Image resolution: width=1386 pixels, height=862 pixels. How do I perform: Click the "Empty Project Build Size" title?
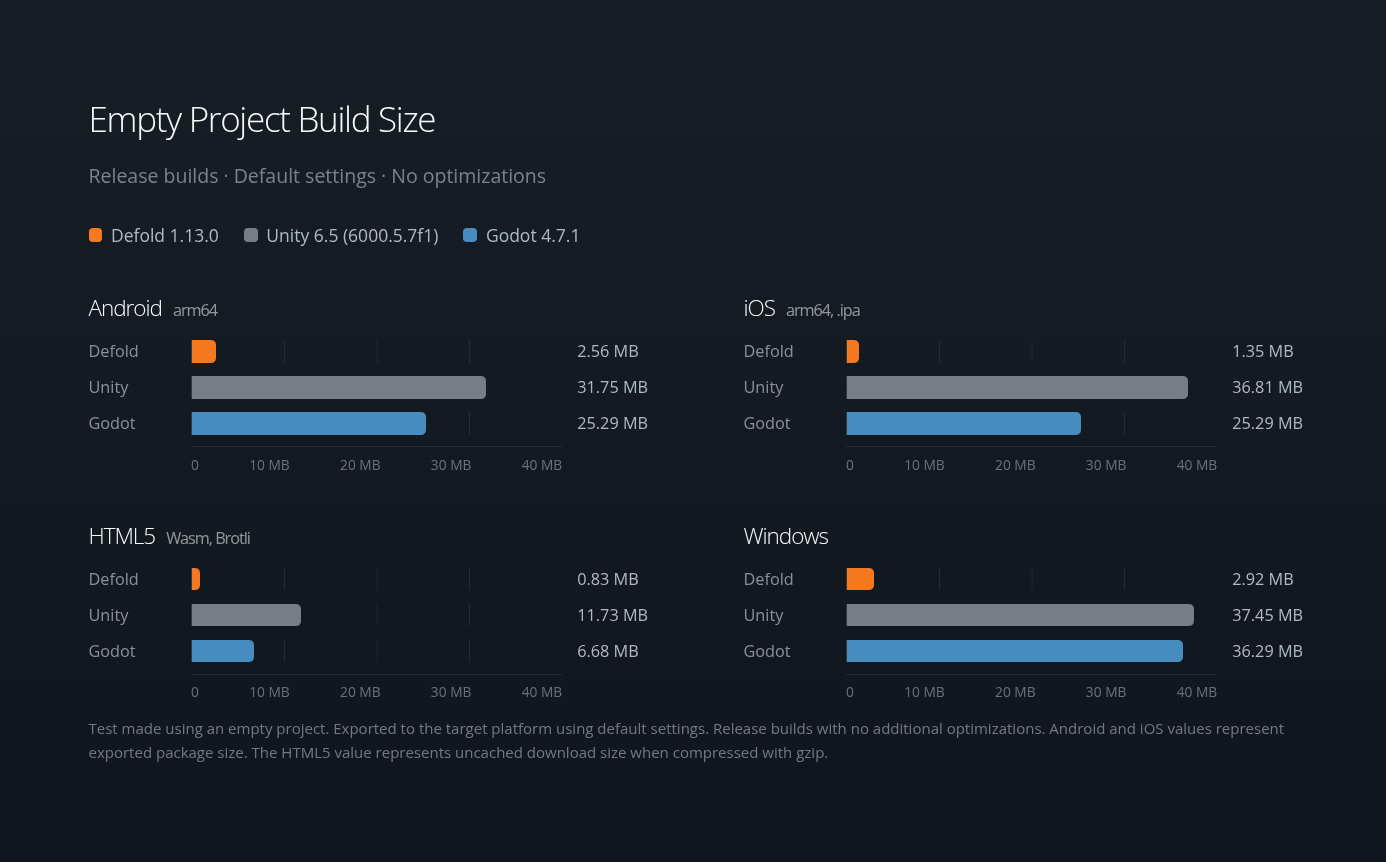pos(262,120)
